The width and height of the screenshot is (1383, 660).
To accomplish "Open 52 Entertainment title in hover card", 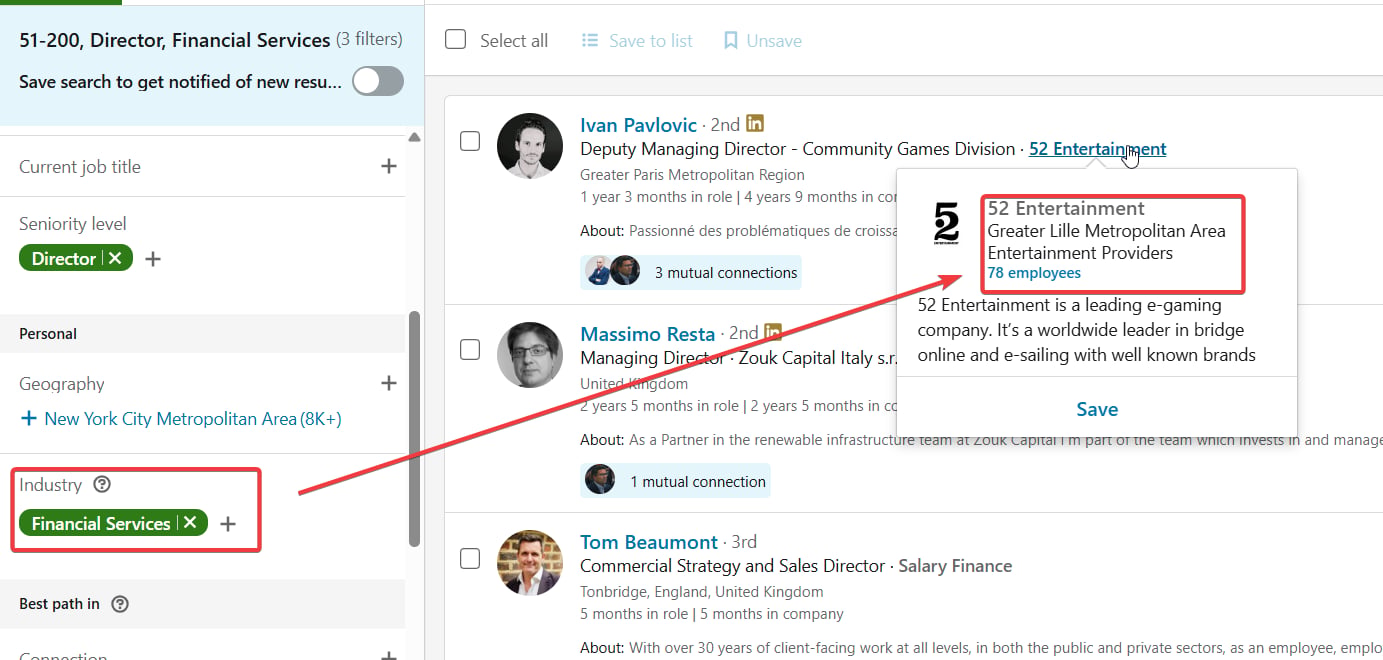I will pyautogui.click(x=1066, y=209).
